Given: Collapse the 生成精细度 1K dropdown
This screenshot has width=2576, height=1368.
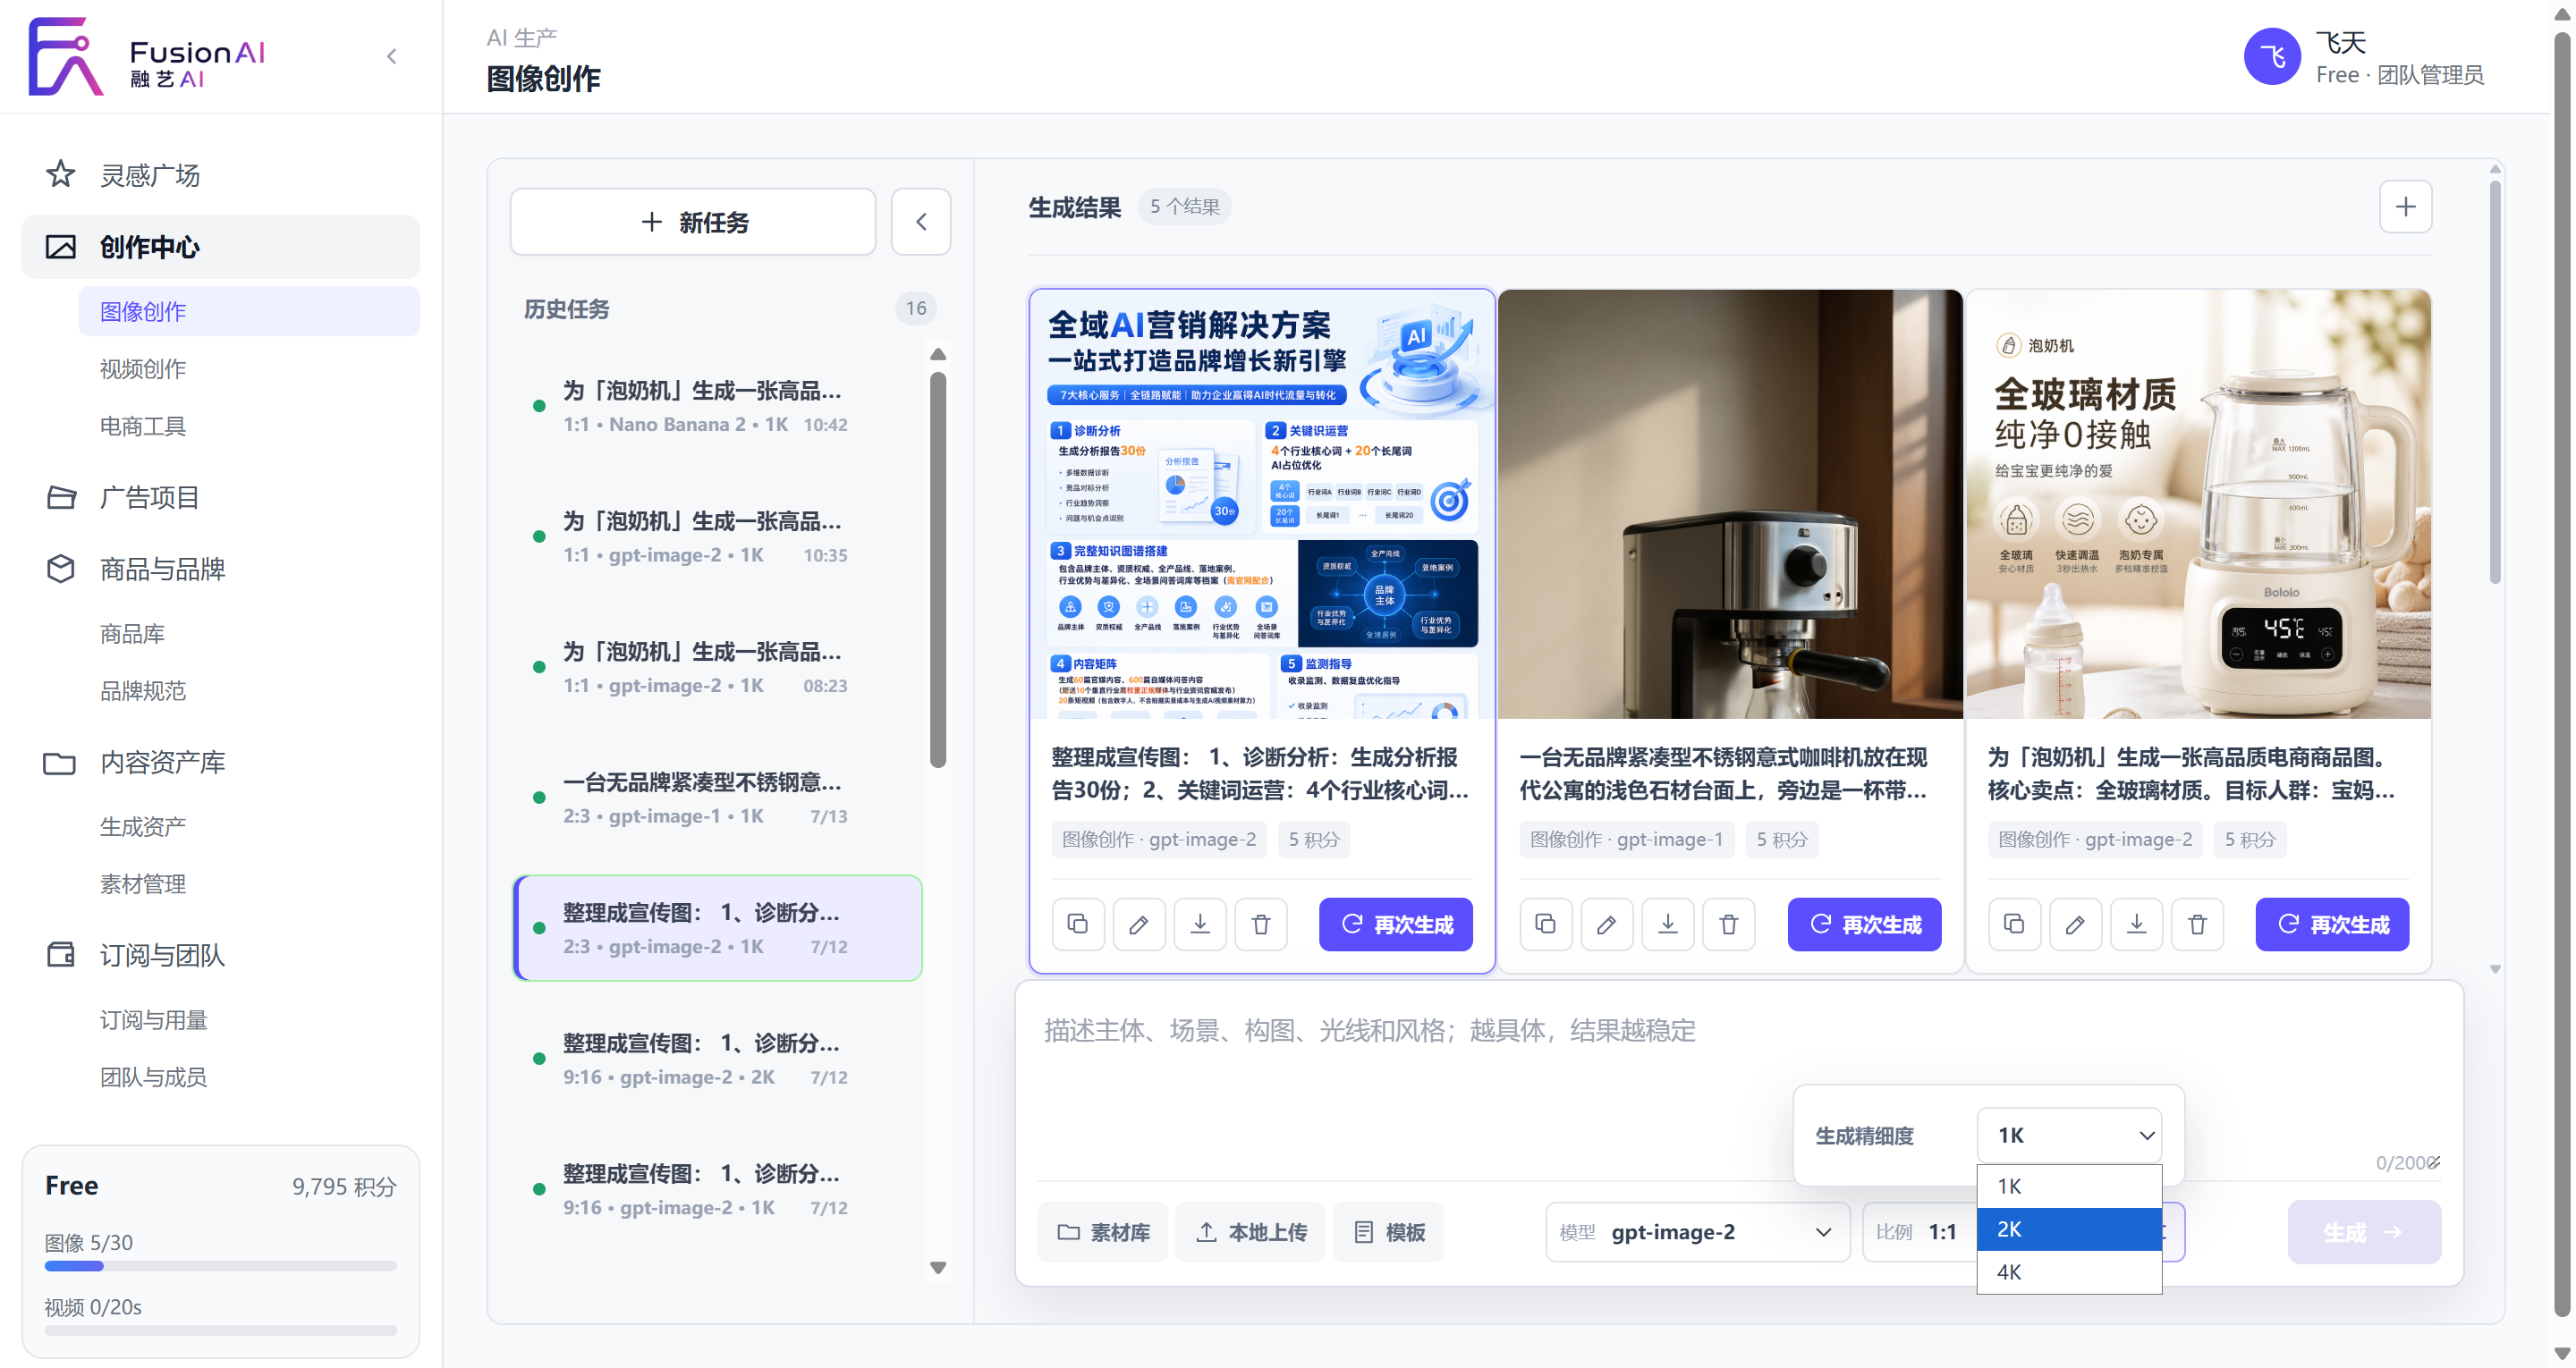Looking at the screenshot, I should [x=2069, y=1135].
